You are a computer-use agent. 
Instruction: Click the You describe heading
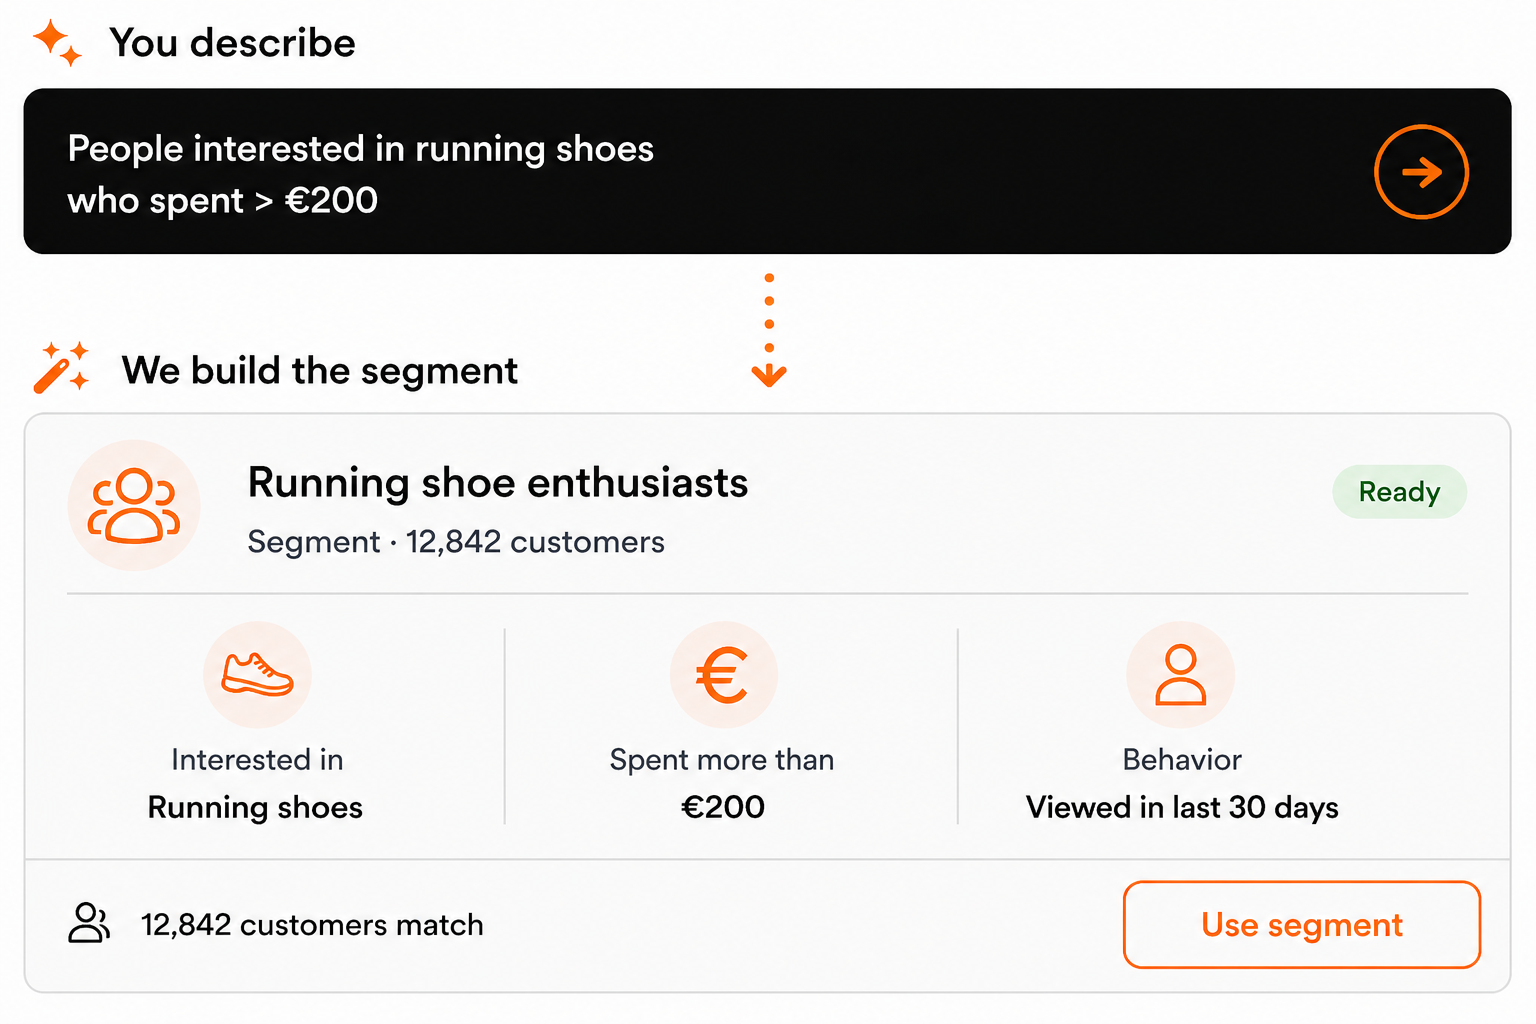(x=232, y=43)
